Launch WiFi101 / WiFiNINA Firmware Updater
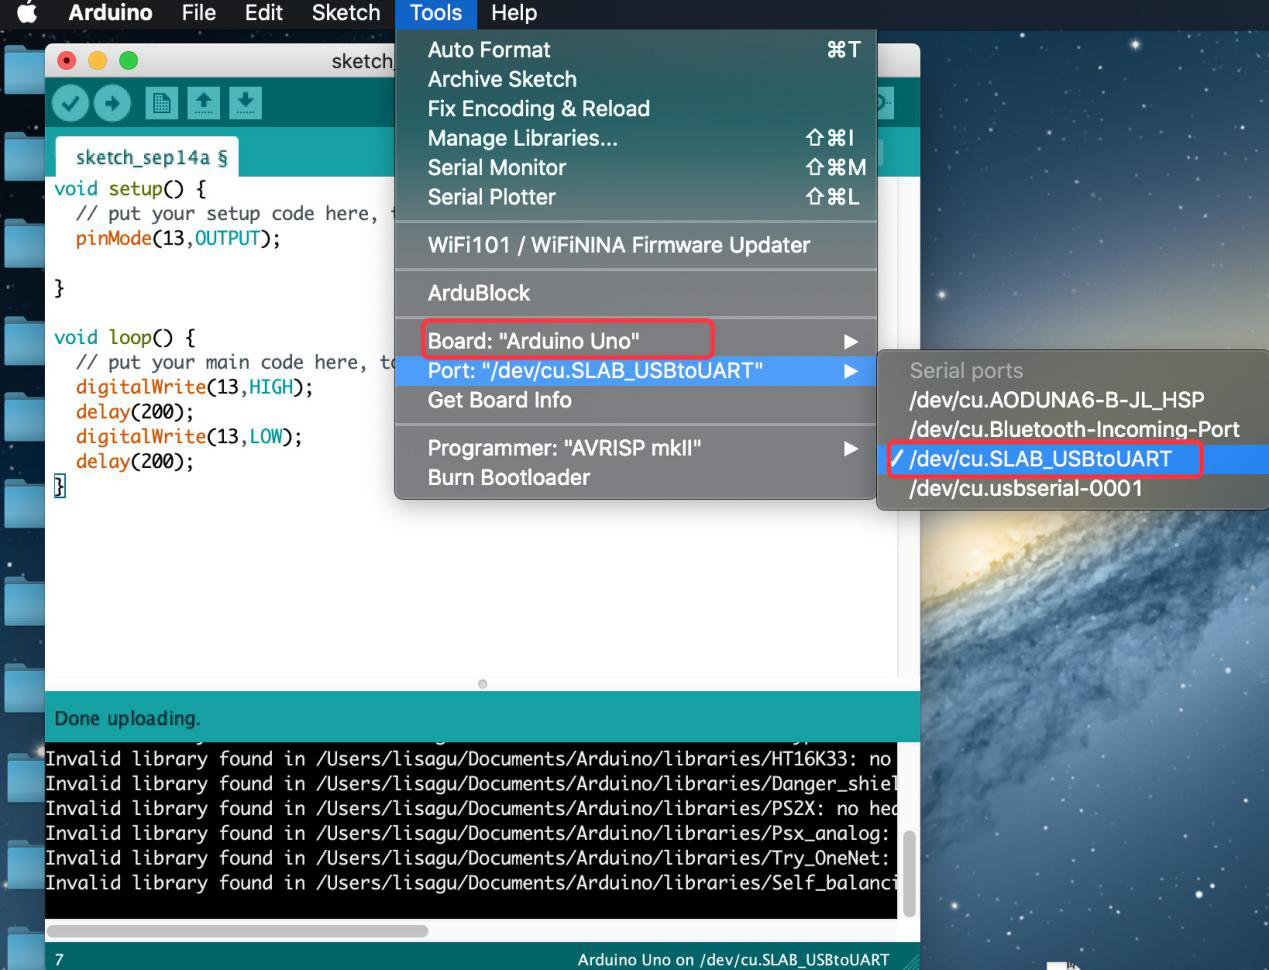Screen dimensions: 1269x970 point(636,245)
